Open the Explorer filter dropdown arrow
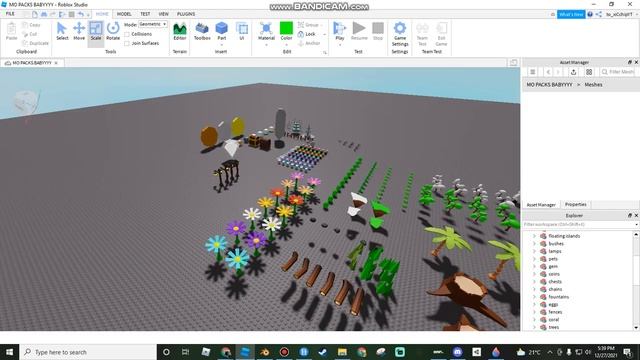The image size is (640, 360). click(x=636, y=224)
